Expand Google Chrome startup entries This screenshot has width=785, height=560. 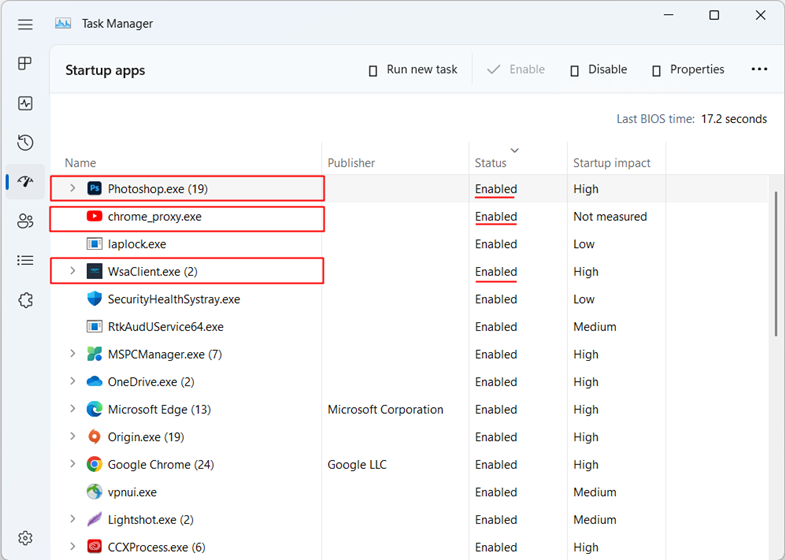click(72, 464)
